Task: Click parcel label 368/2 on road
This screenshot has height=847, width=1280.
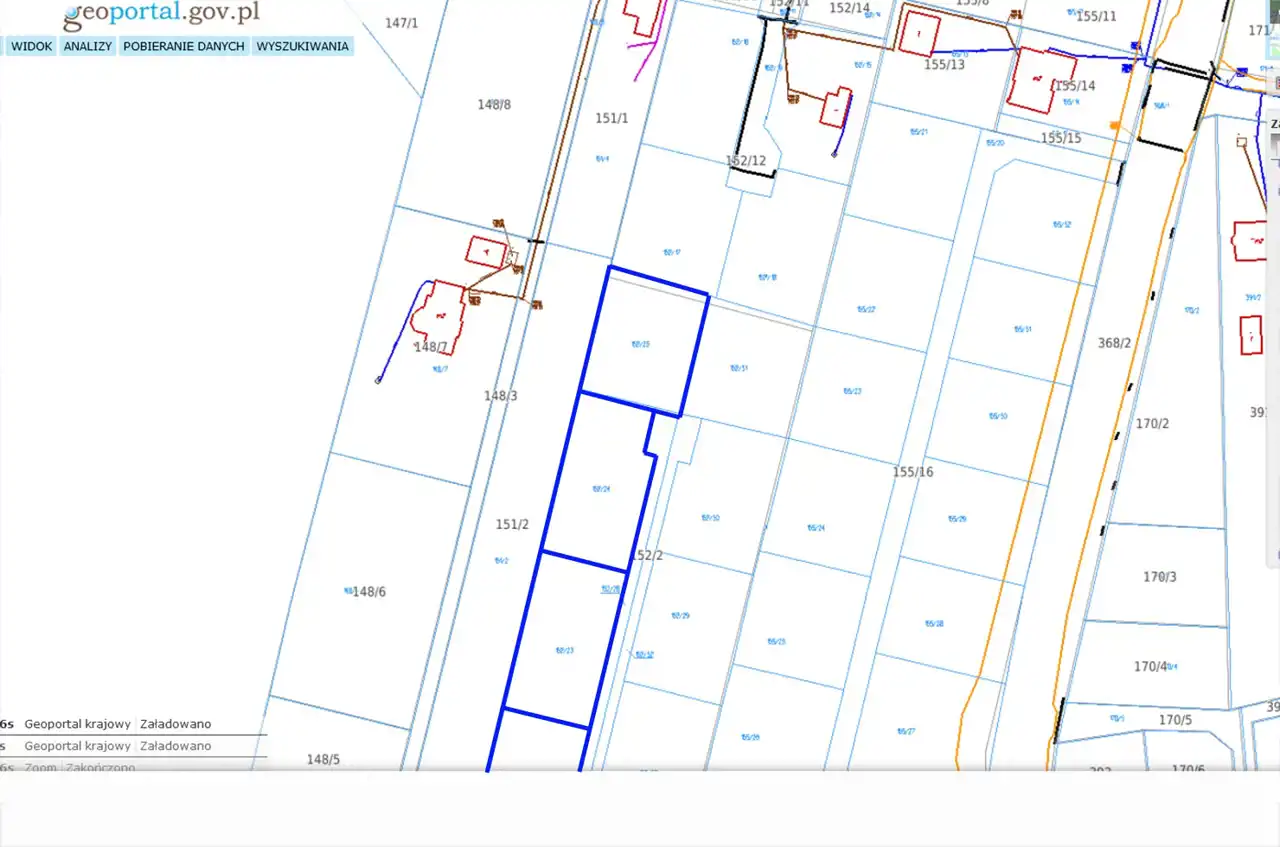Action: [x=1114, y=343]
